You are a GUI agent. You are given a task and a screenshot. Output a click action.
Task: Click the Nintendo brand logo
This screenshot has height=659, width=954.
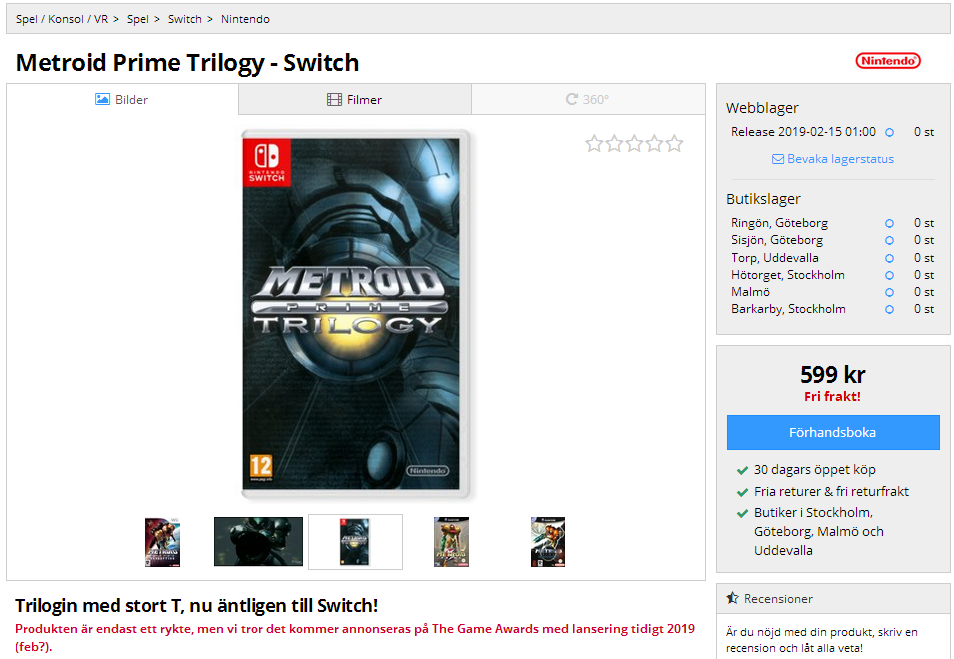coord(888,61)
